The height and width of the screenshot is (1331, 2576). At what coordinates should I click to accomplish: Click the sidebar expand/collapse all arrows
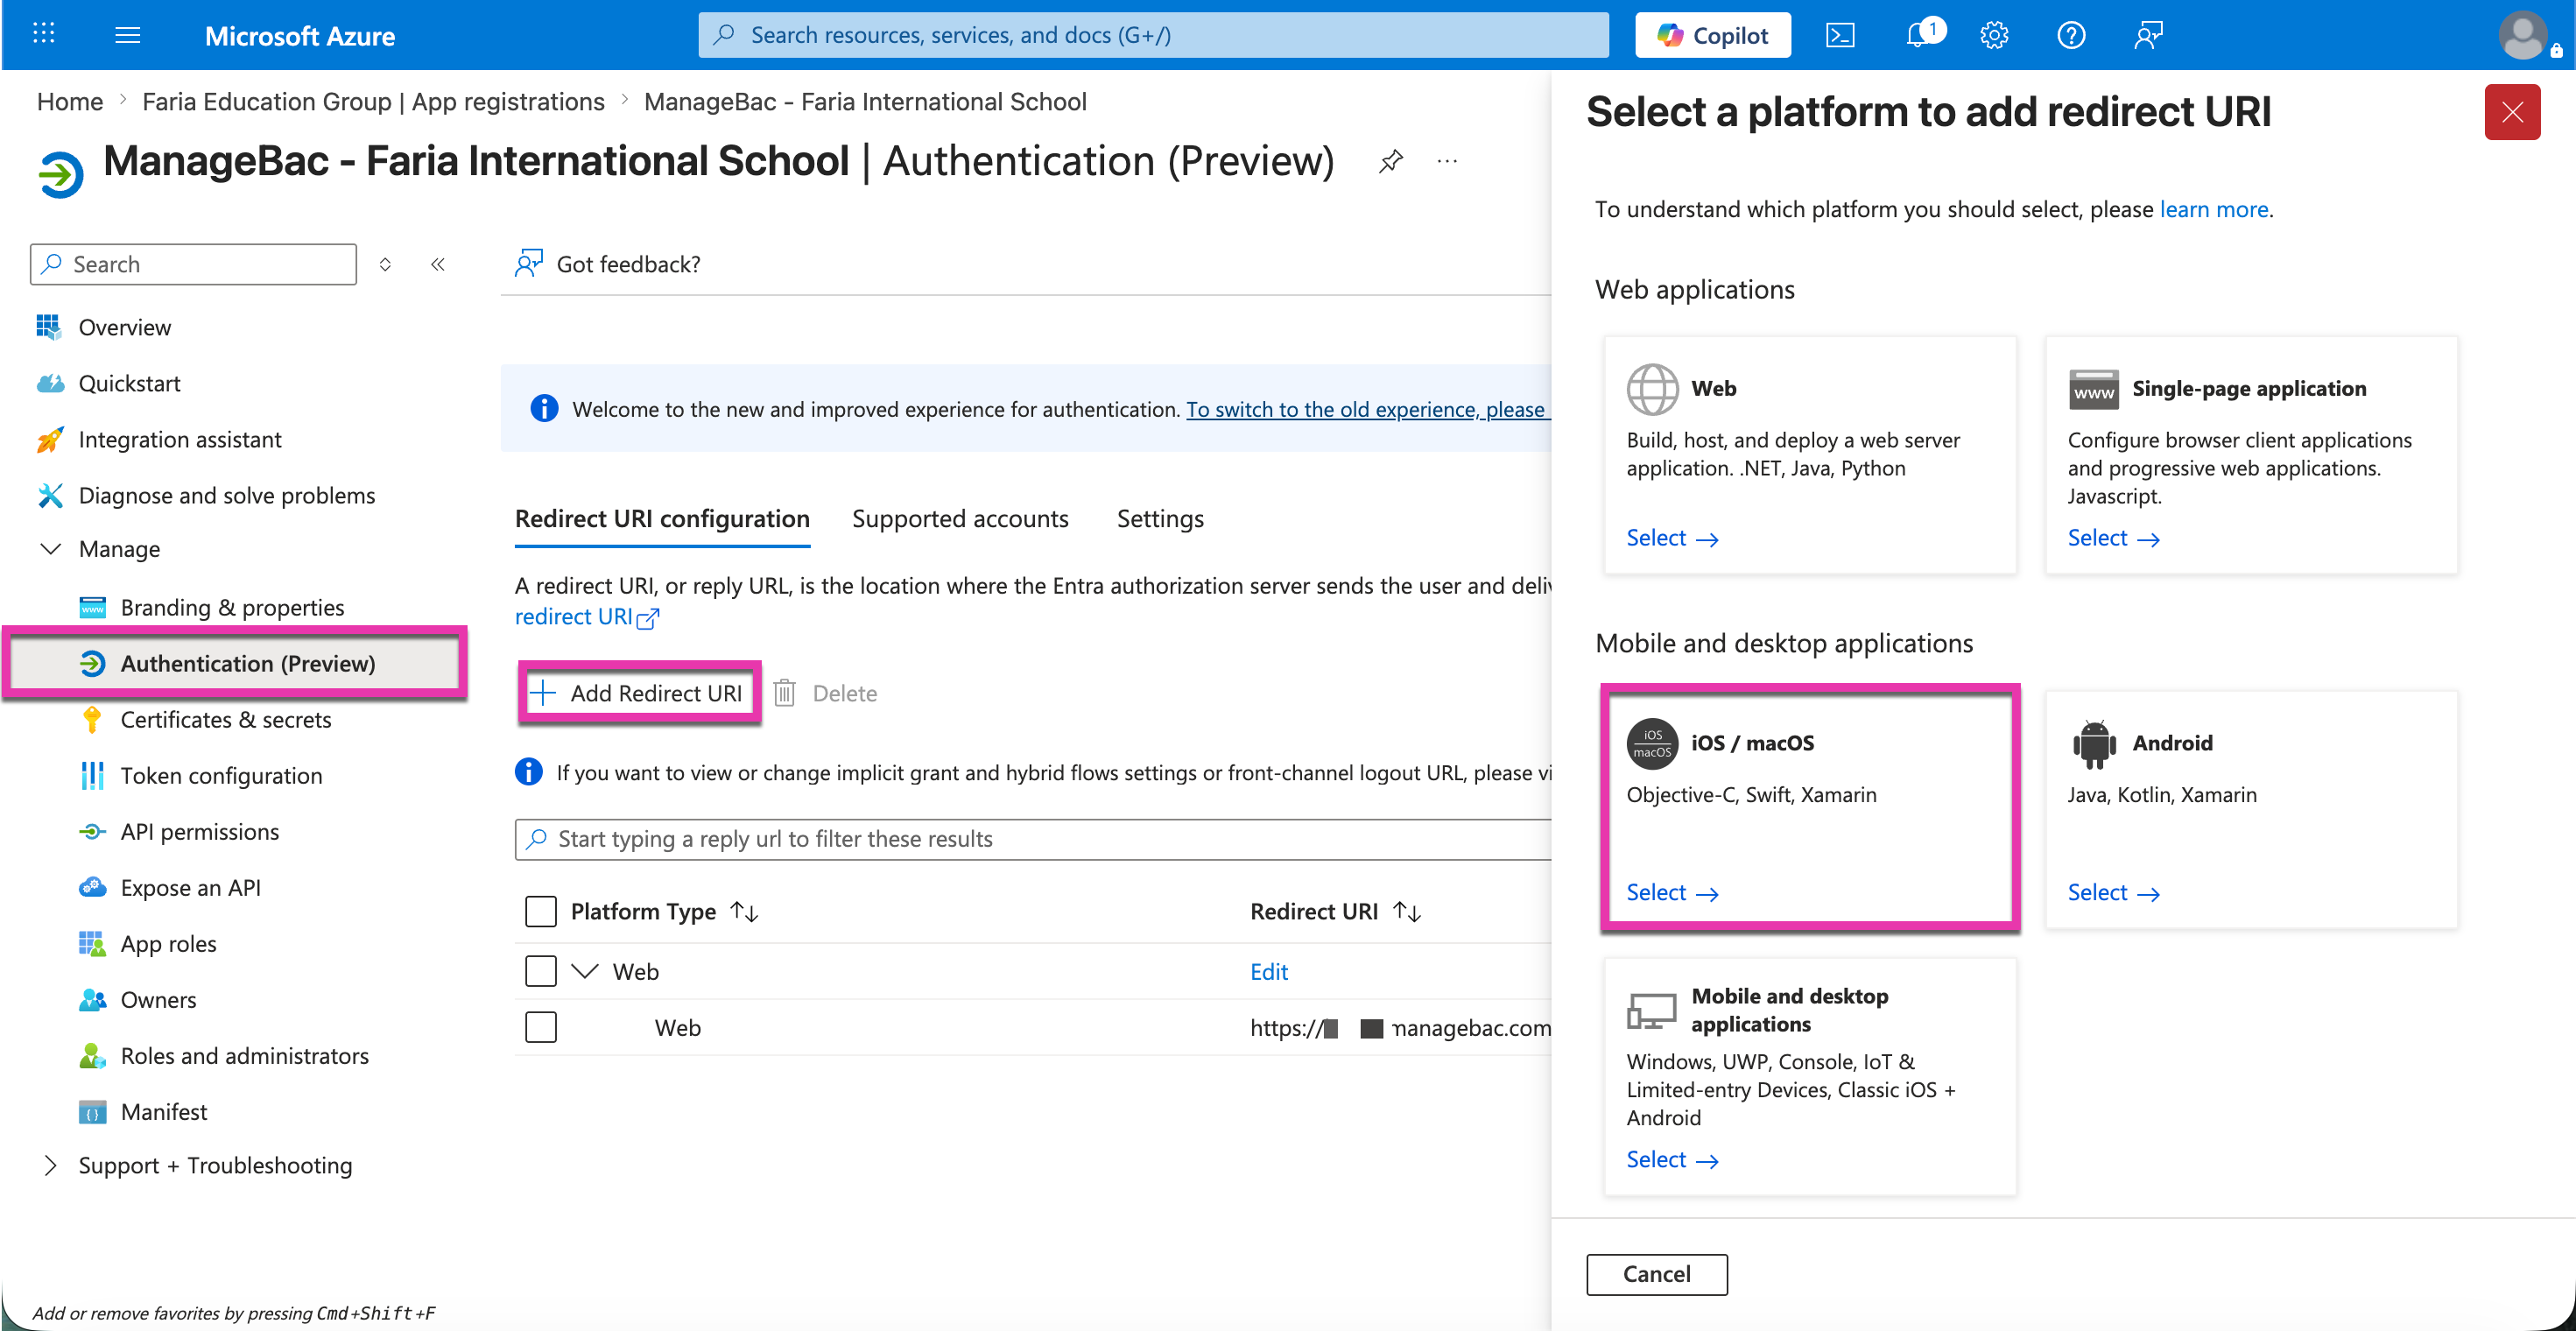[x=385, y=264]
